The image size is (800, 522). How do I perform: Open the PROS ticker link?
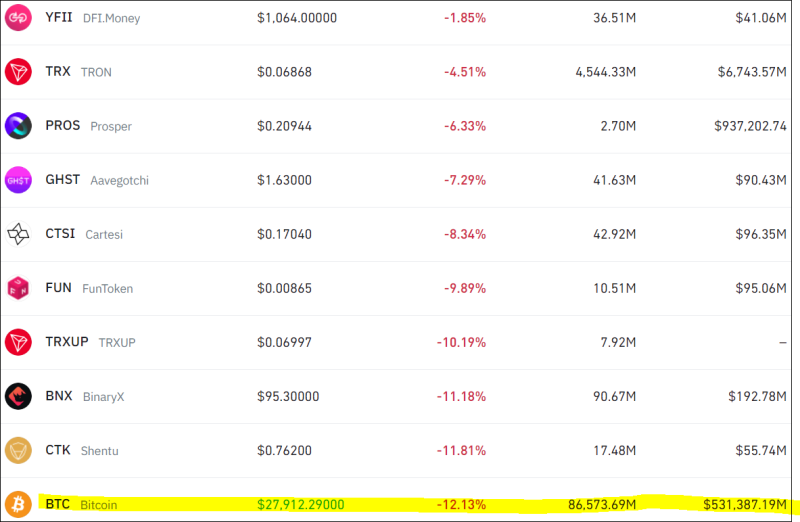(63, 126)
